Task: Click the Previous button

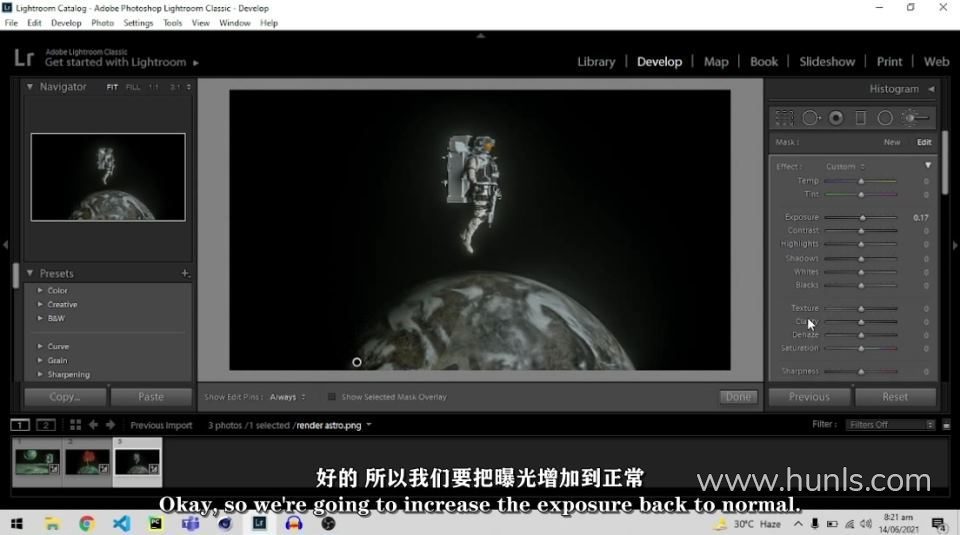Action: click(x=809, y=397)
